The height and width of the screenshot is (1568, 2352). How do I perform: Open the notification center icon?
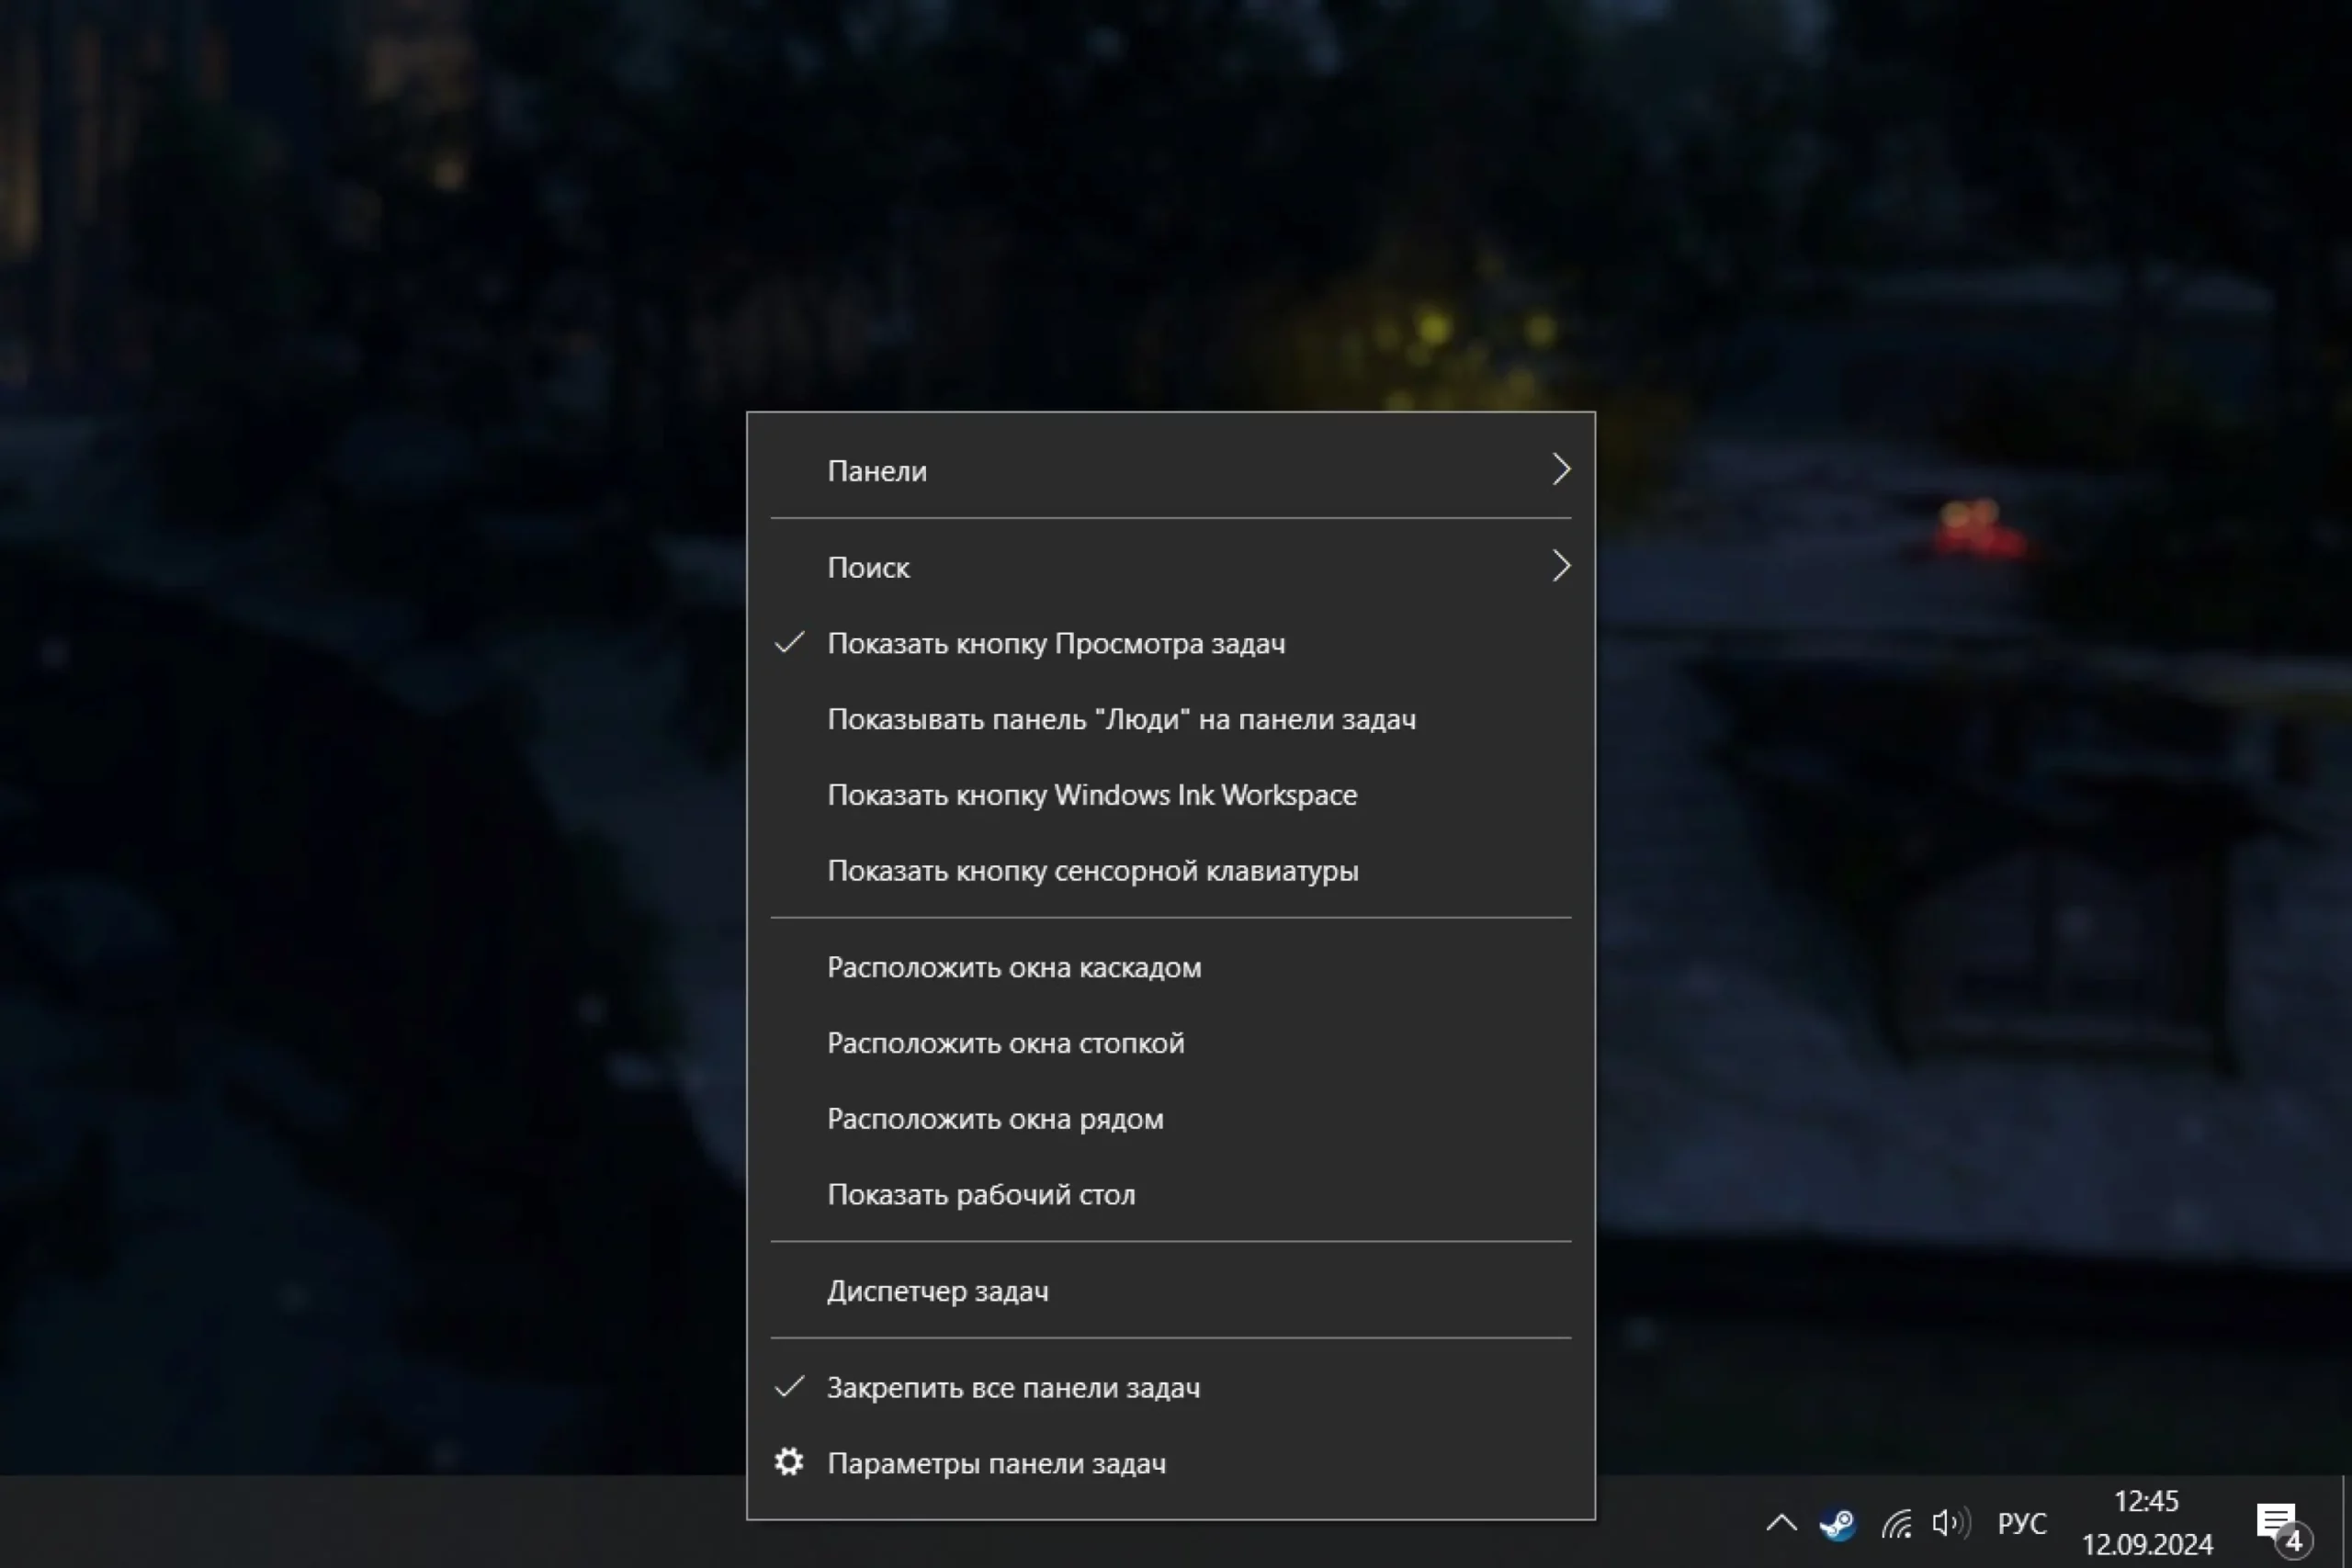(x=2279, y=1524)
